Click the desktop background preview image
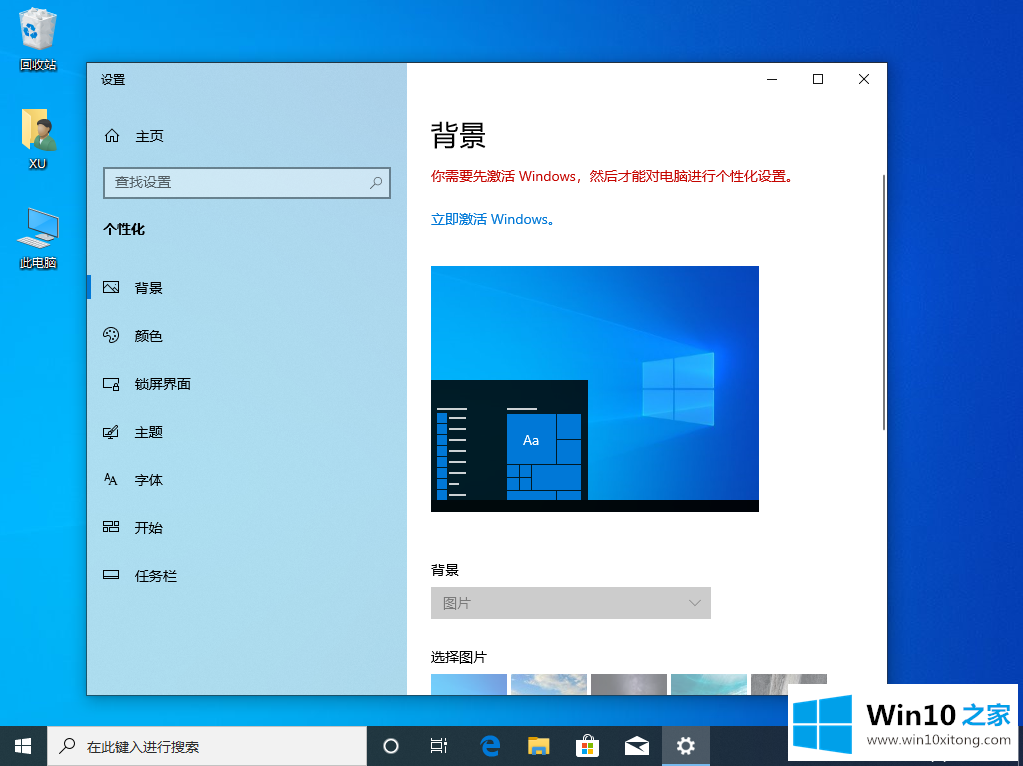 coord(594,388)
